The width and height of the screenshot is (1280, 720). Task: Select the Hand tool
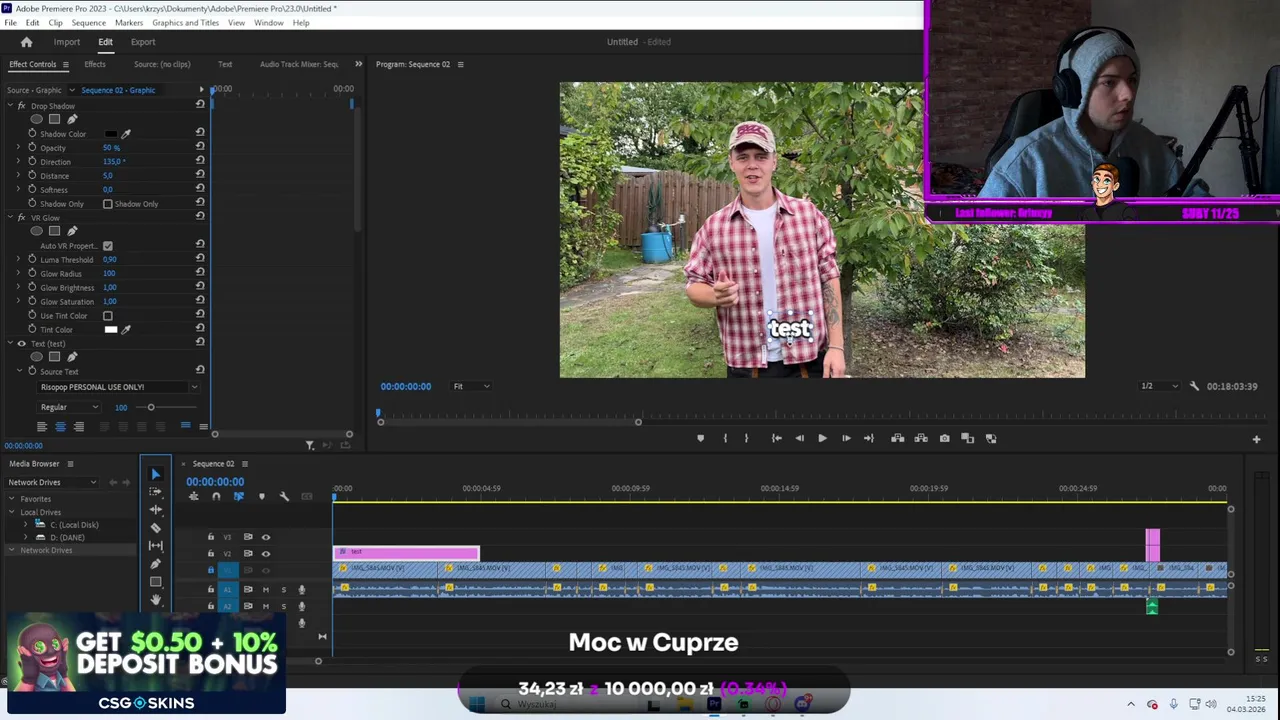click(x=155, y=600)
